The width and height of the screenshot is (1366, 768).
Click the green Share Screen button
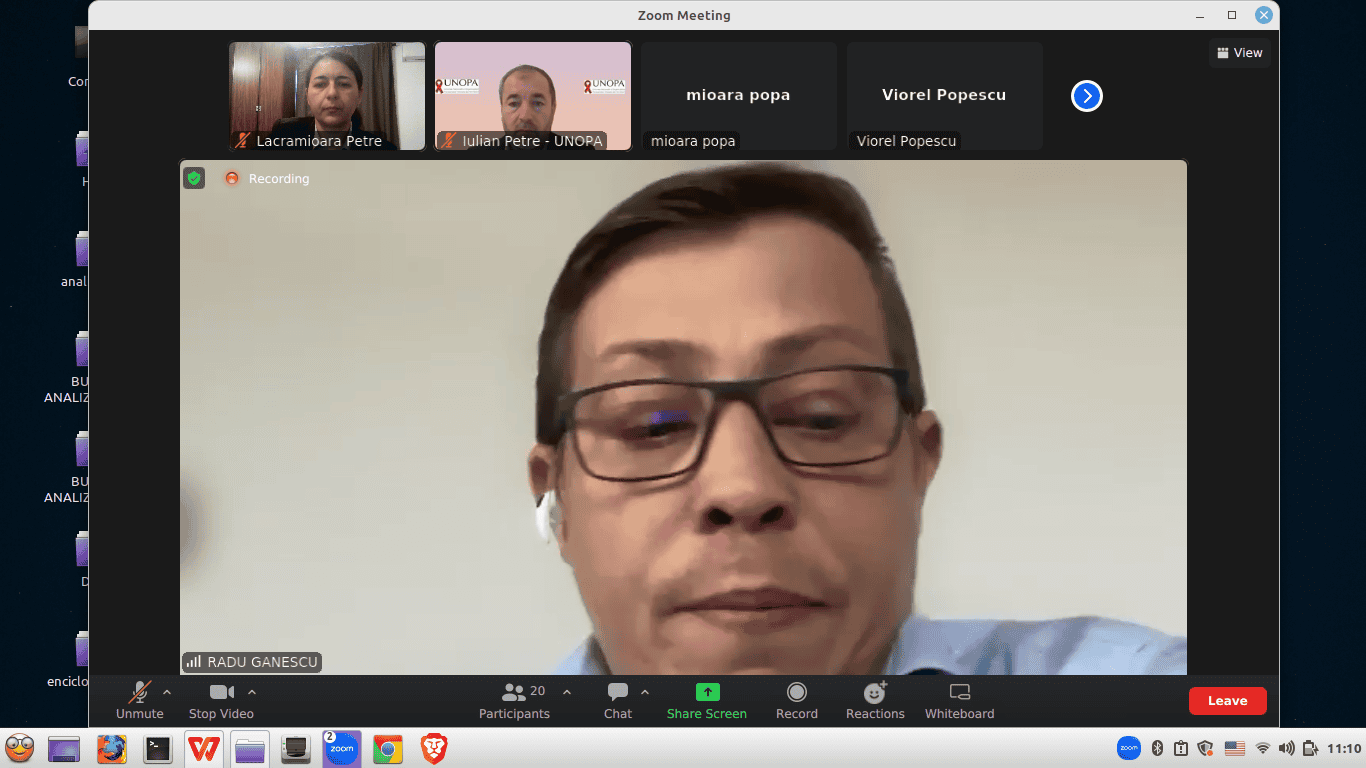(x=707, y=701)
